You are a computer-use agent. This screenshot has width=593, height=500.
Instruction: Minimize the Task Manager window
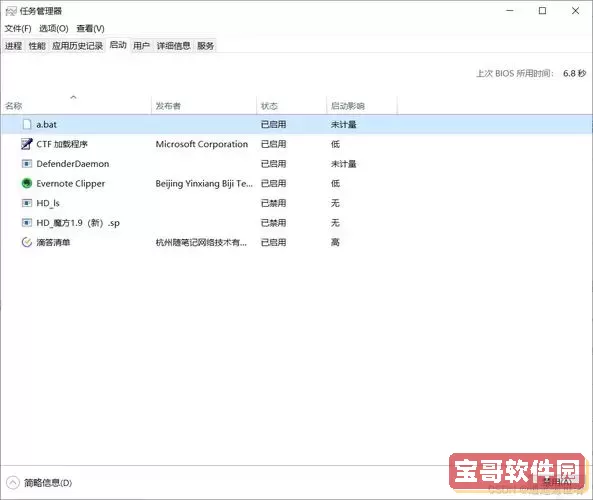click(510, 11)
